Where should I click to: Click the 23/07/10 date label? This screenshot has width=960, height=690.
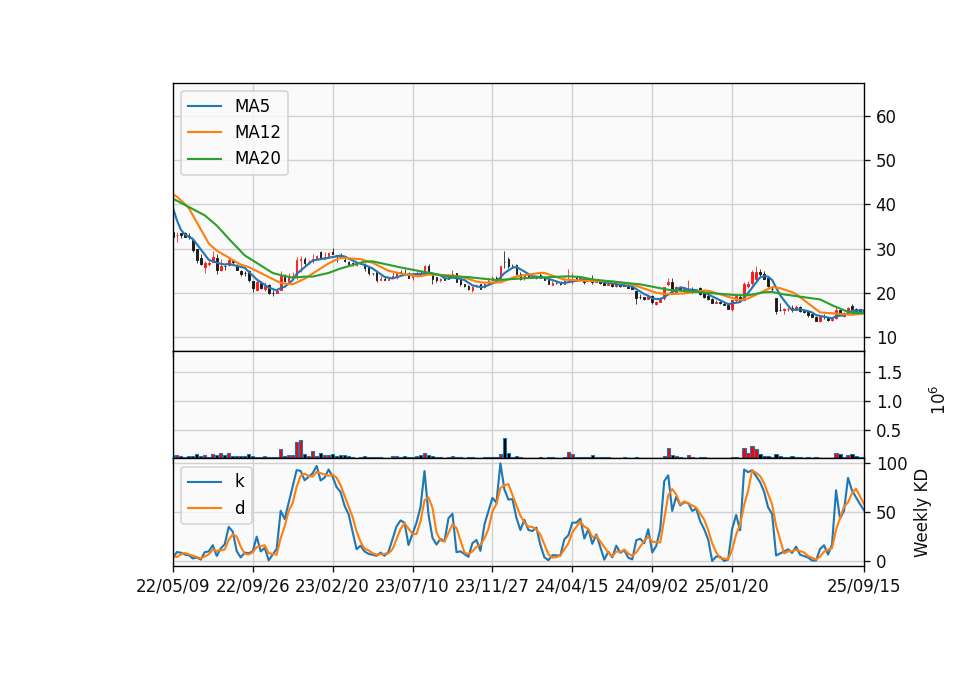(x=412, y=586)
